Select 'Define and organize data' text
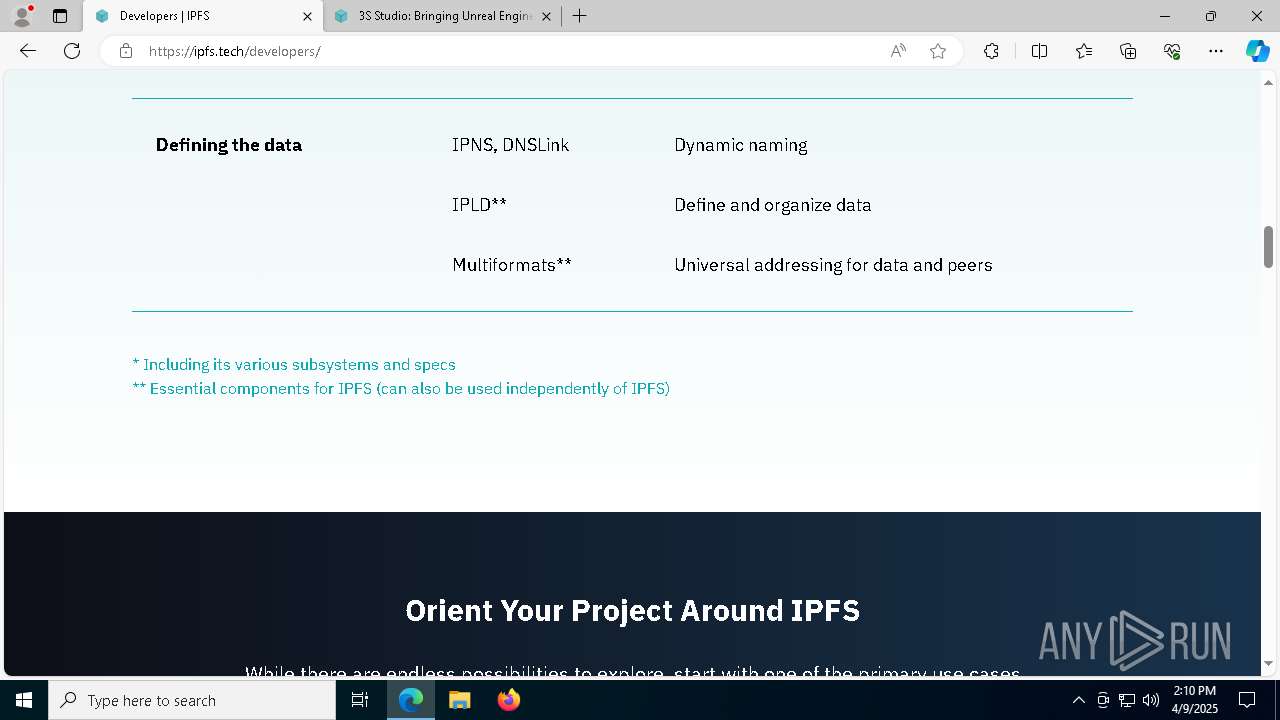This screenshot has height=720, width=1280. (773, 205)
